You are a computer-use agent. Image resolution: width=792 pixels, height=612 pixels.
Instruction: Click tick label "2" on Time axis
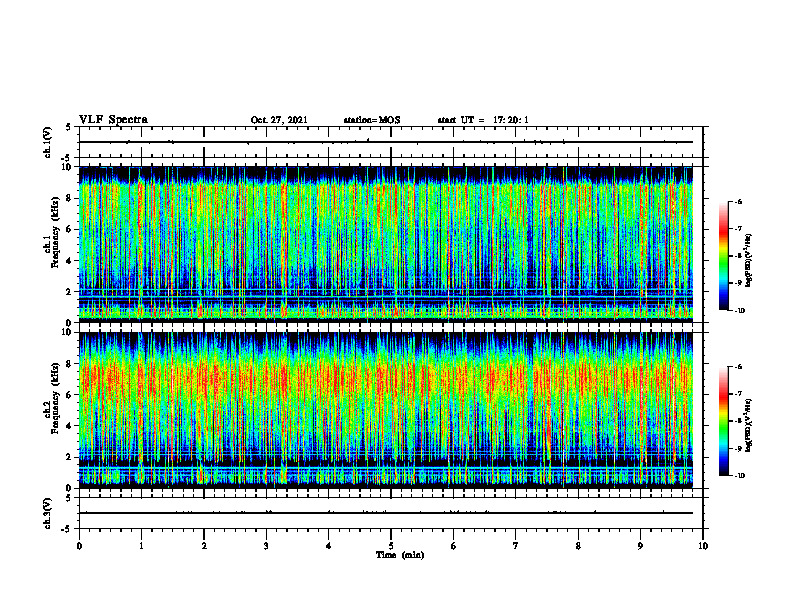click(204, 546)
